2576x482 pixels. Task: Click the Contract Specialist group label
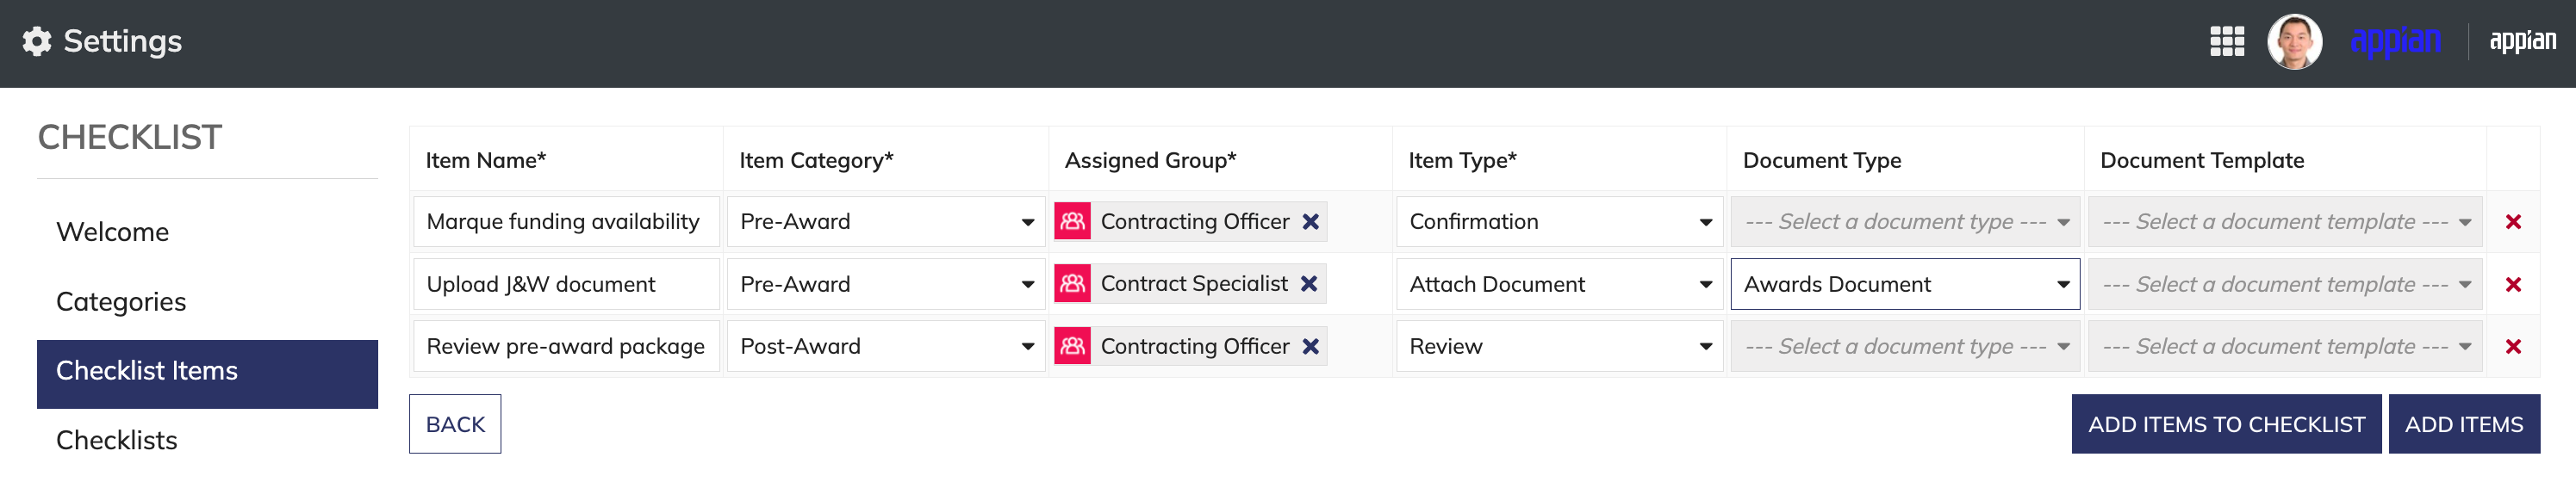click(1194, 284)
